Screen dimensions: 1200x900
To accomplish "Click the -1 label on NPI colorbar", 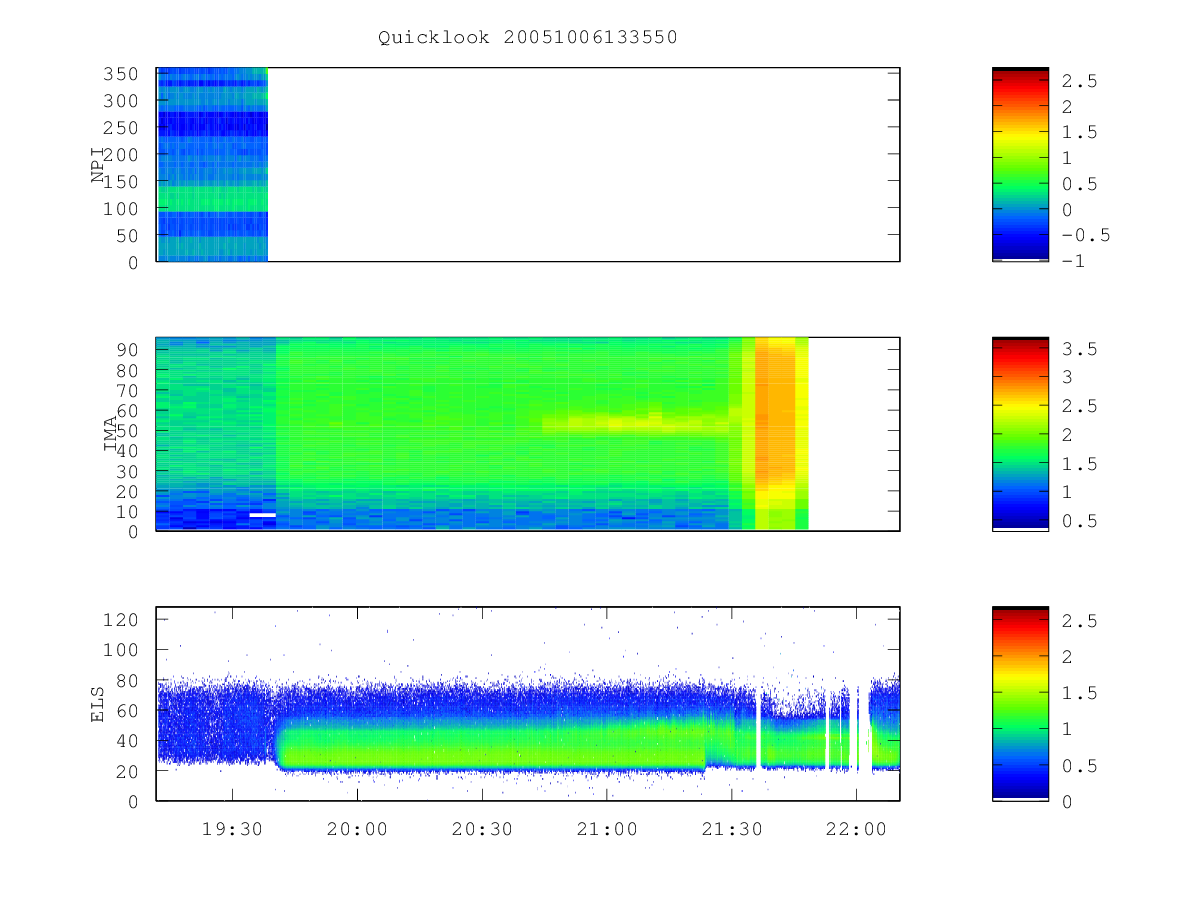I will [1075, 262].
